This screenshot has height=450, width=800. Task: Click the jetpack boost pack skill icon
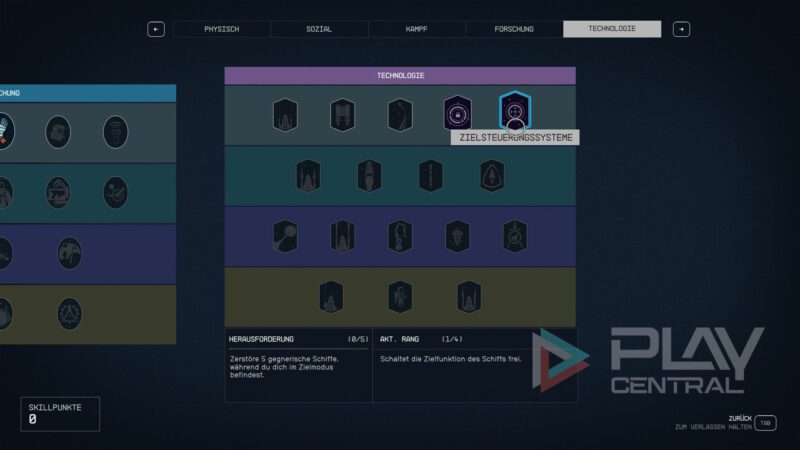343,114
